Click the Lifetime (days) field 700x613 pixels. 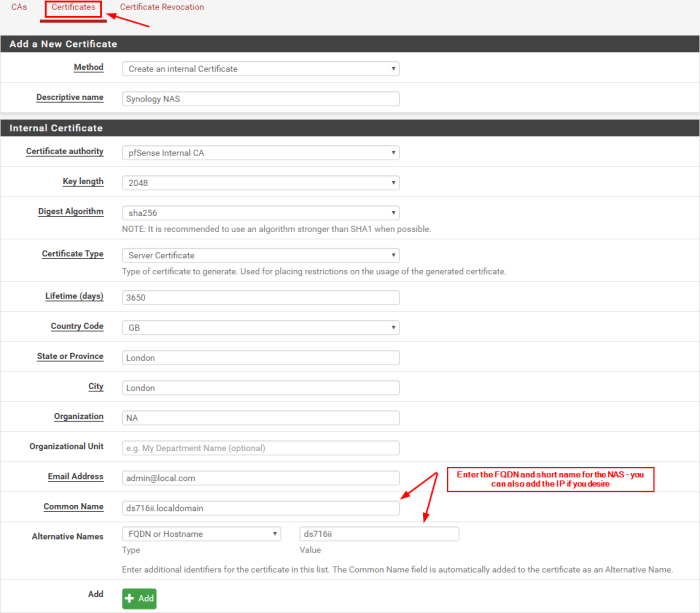pos(260,297)
